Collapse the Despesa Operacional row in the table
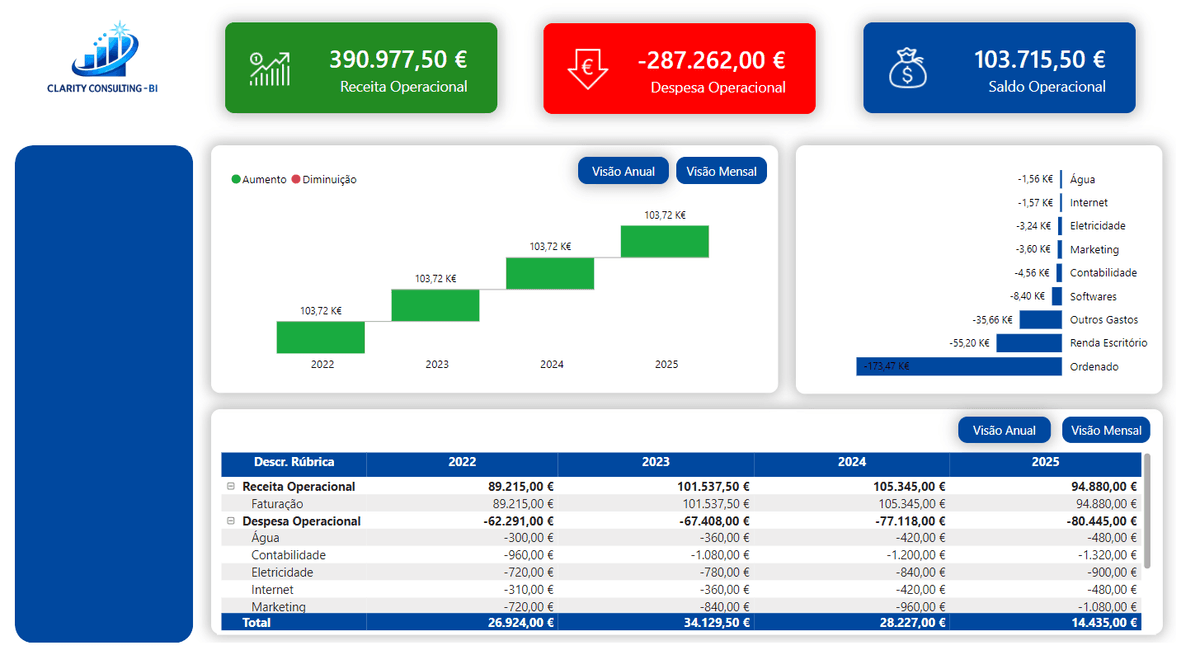This screenshot has height=665, width=1200. pos(230,520)
